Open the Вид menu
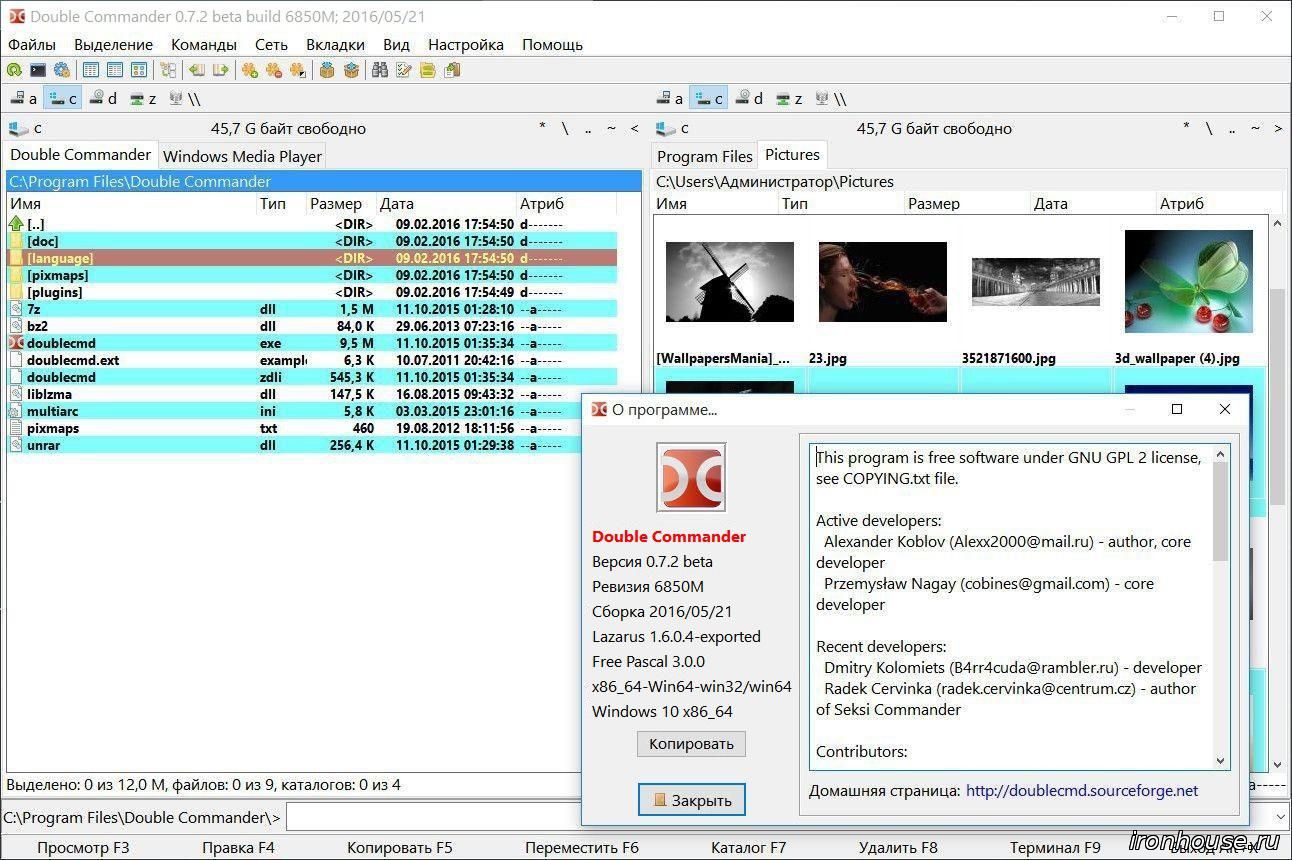 pyautogui.click(x=396, y=44)
